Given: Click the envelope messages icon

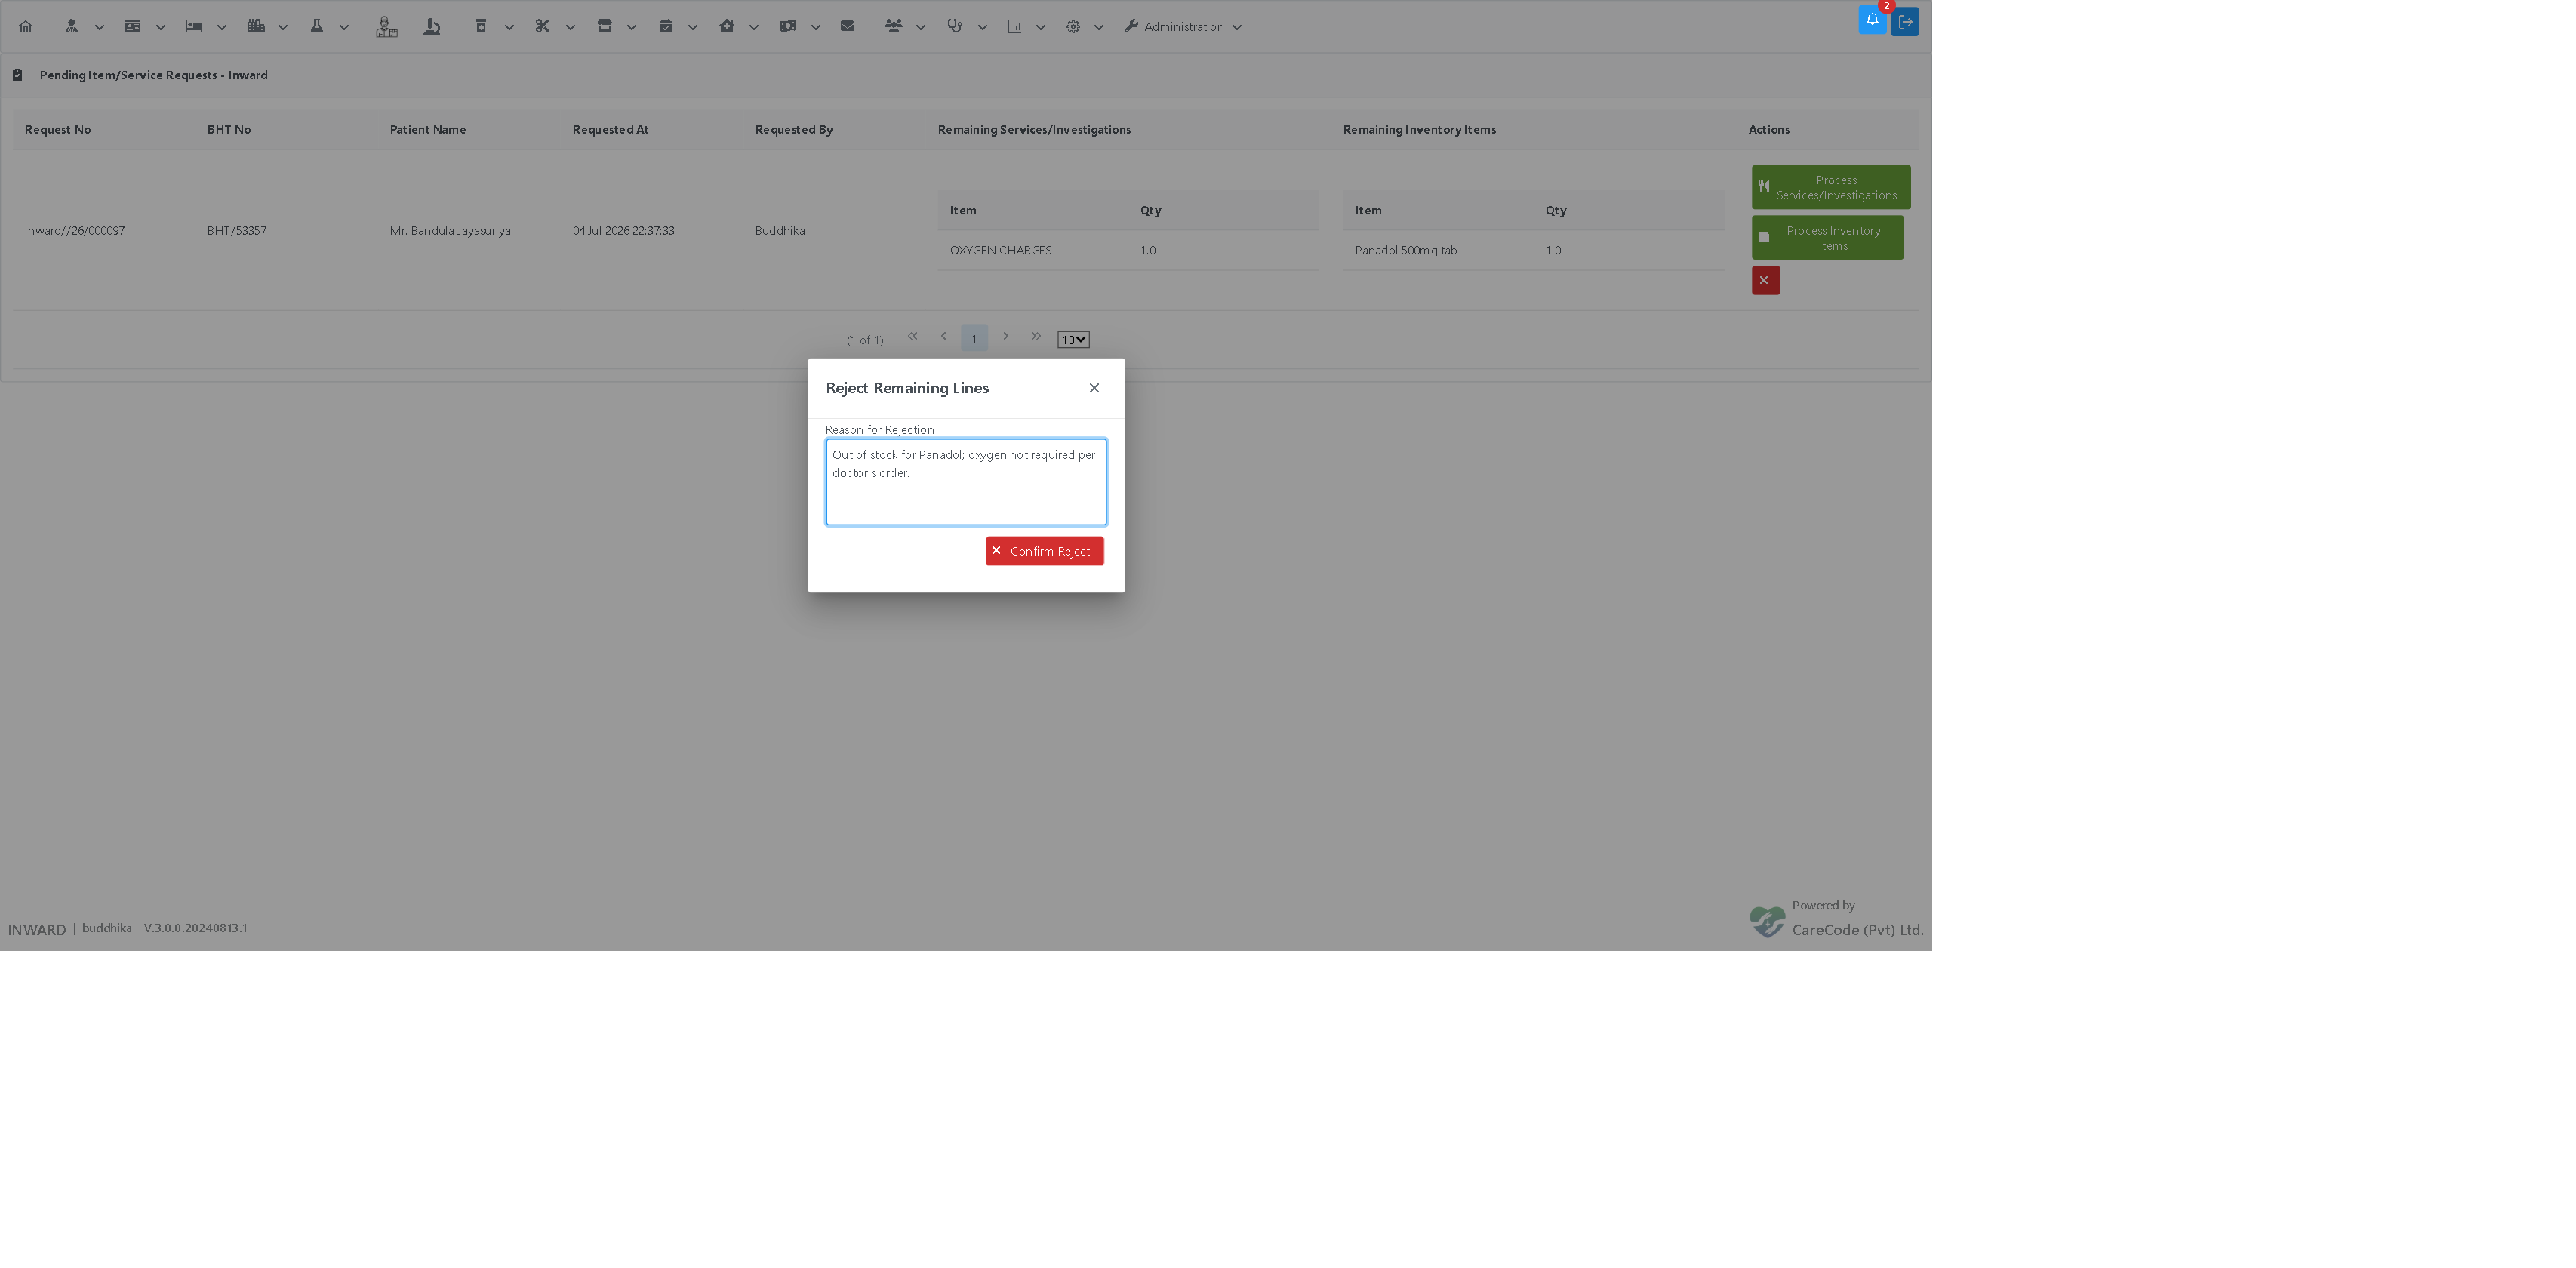Looking at the screenshot, I should click(848, 27).
